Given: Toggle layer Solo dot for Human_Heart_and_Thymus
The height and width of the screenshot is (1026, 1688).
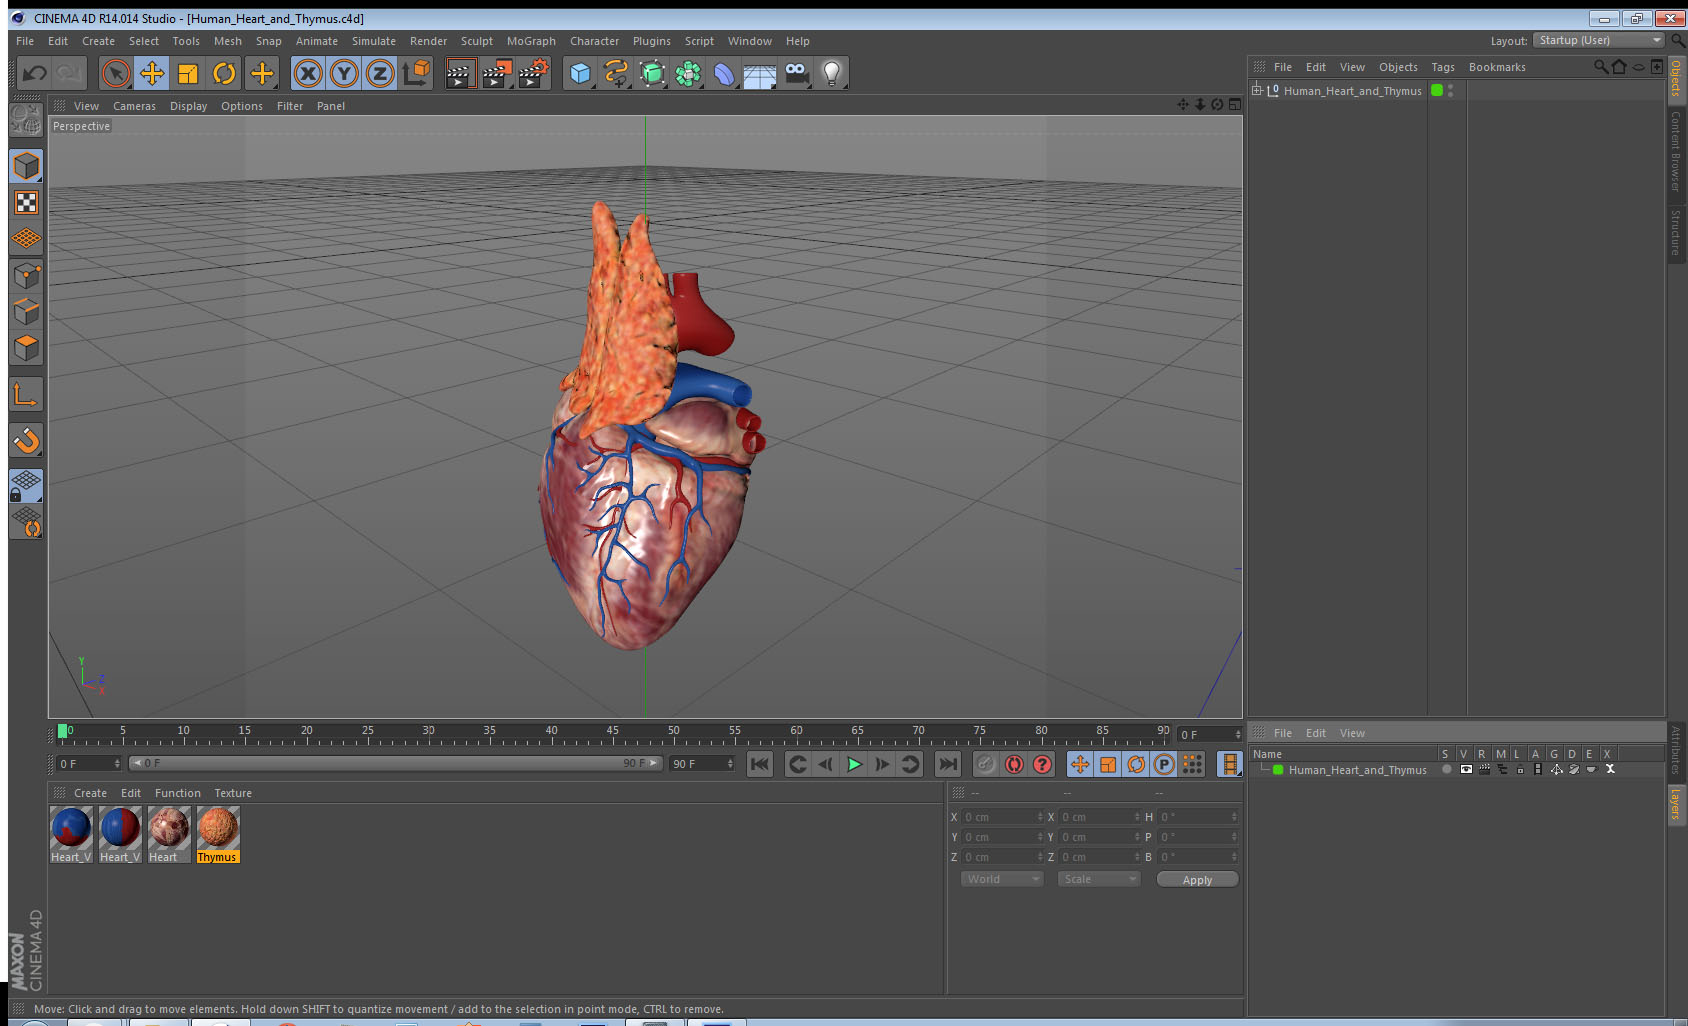Looking at the screenshot, I should (1447, 769).
